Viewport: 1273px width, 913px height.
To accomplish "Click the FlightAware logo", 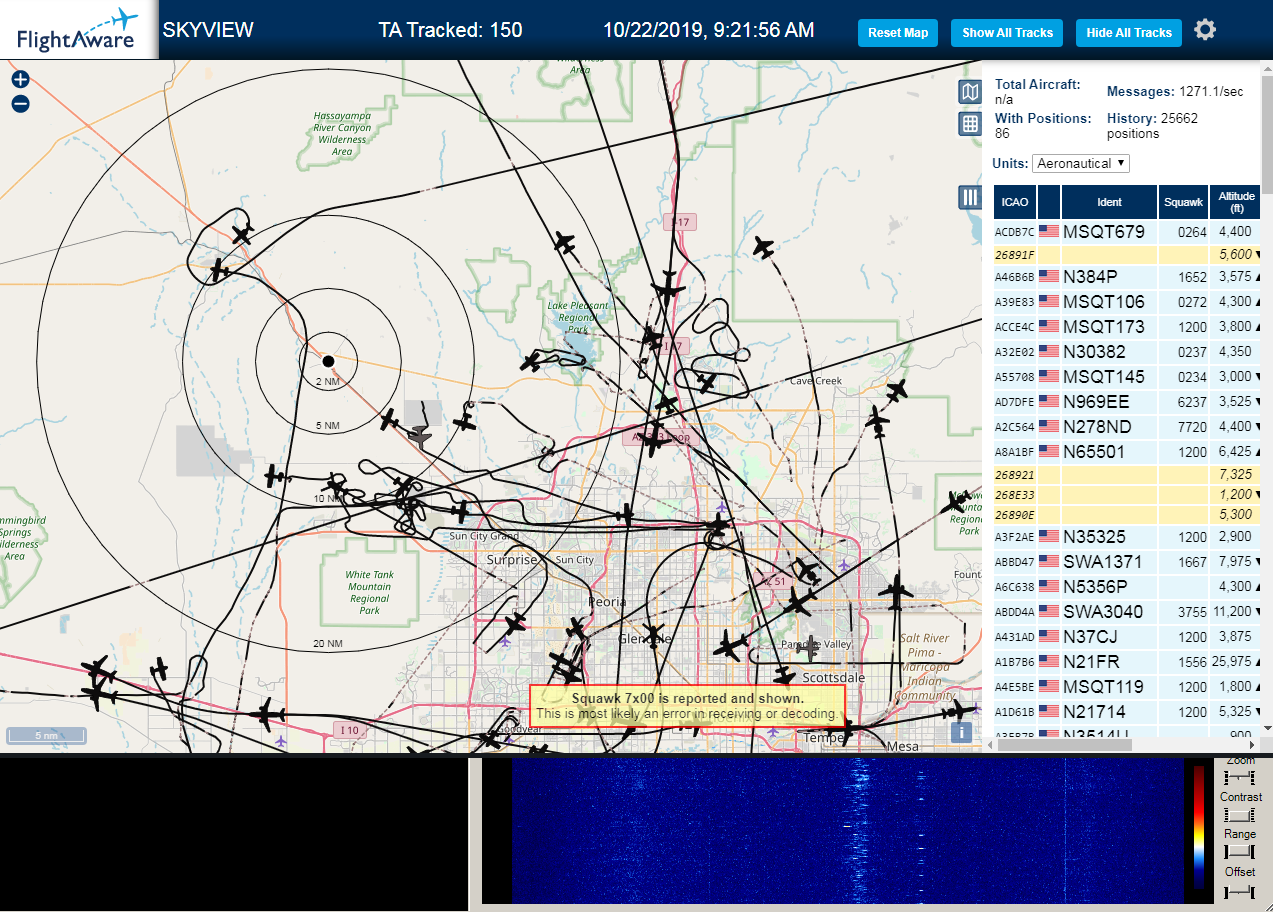I will [x=78, y=30].
